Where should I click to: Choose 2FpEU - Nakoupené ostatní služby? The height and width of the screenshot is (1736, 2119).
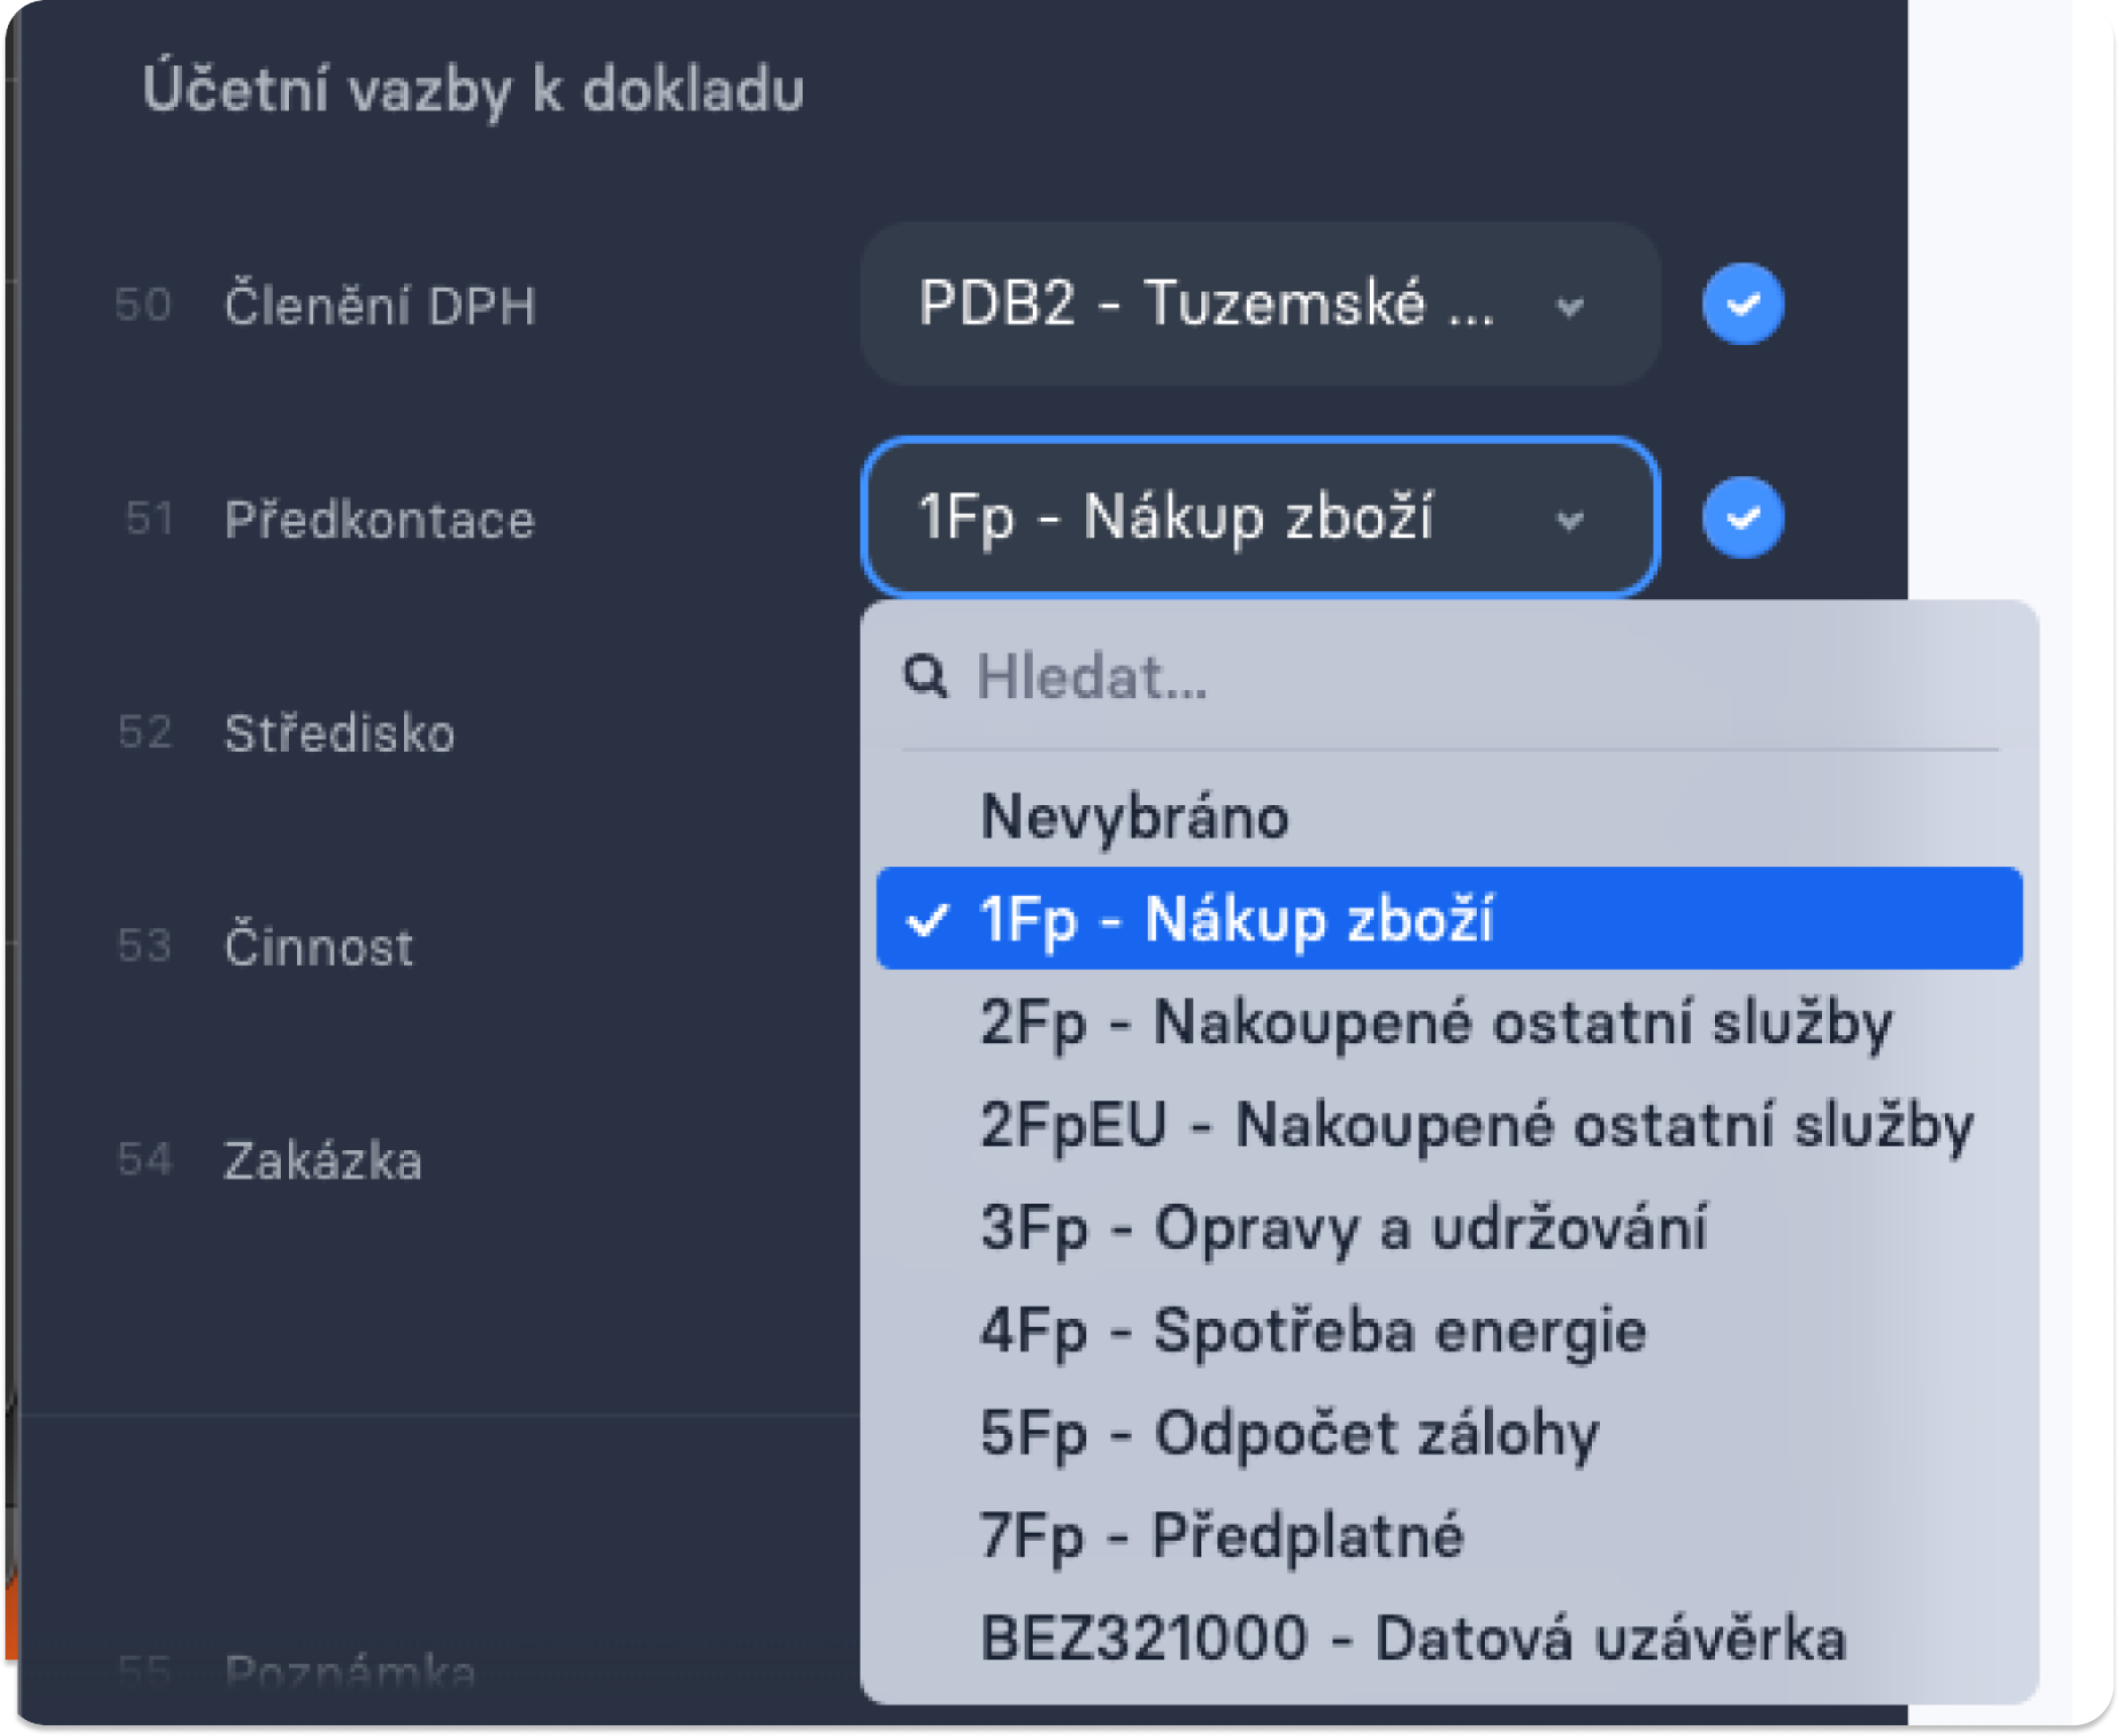point(1450,1125)
